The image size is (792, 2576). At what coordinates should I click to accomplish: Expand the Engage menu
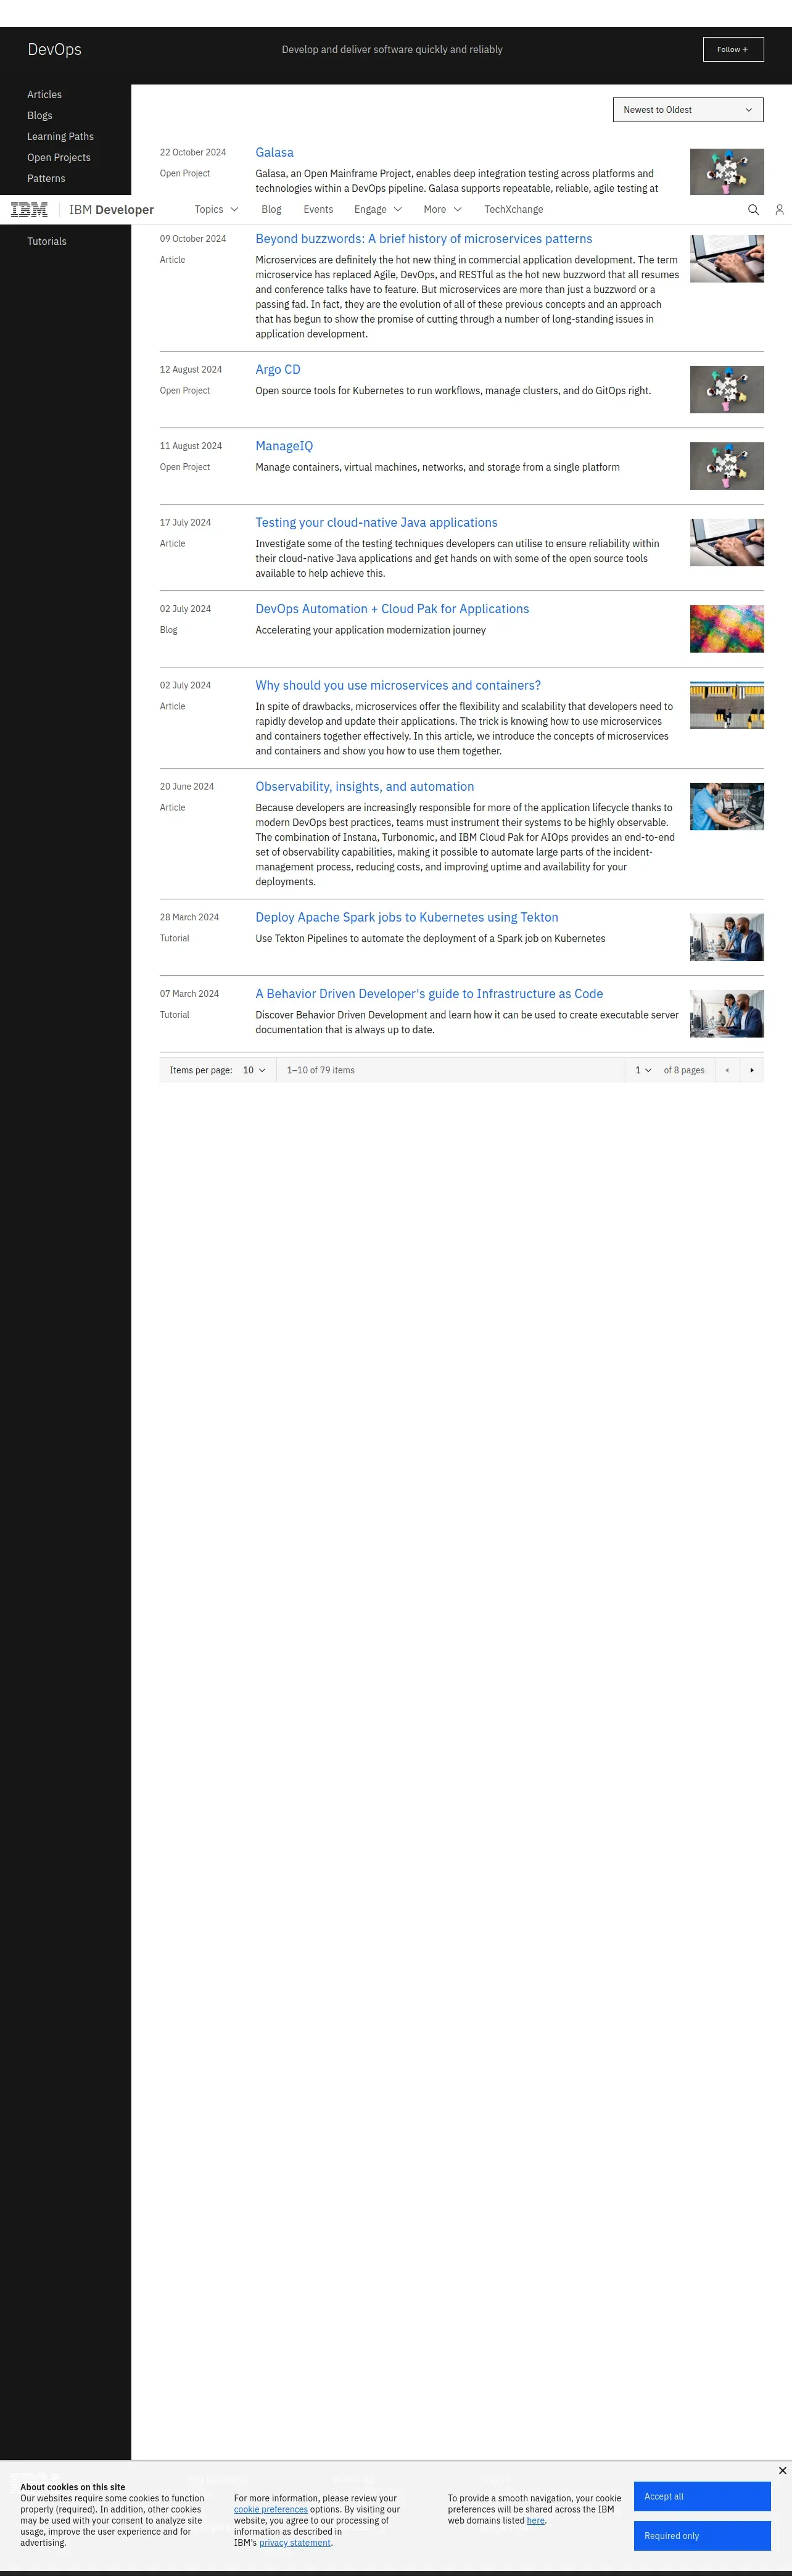pyautogui.click(x=378, y=210)
